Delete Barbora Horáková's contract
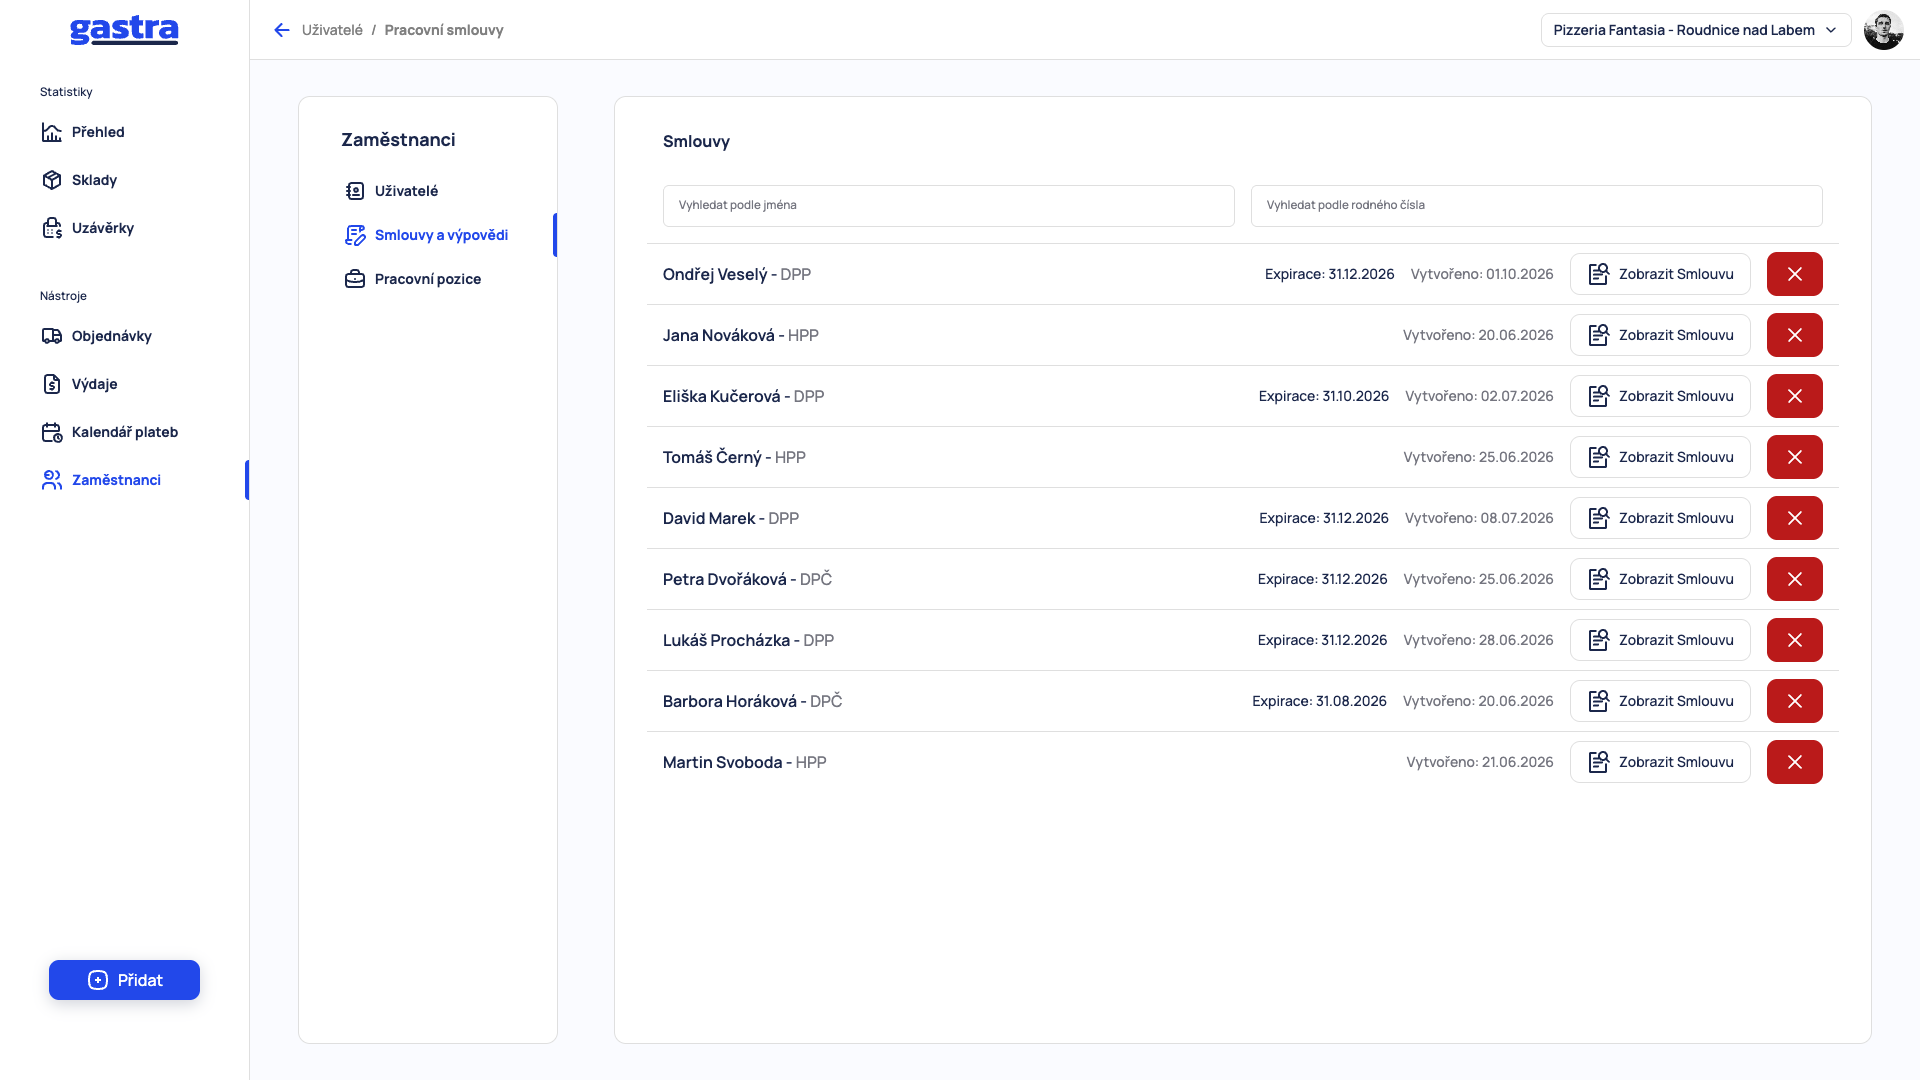Viewport: 1920px width, 1080px height. tap(1794, 701)
